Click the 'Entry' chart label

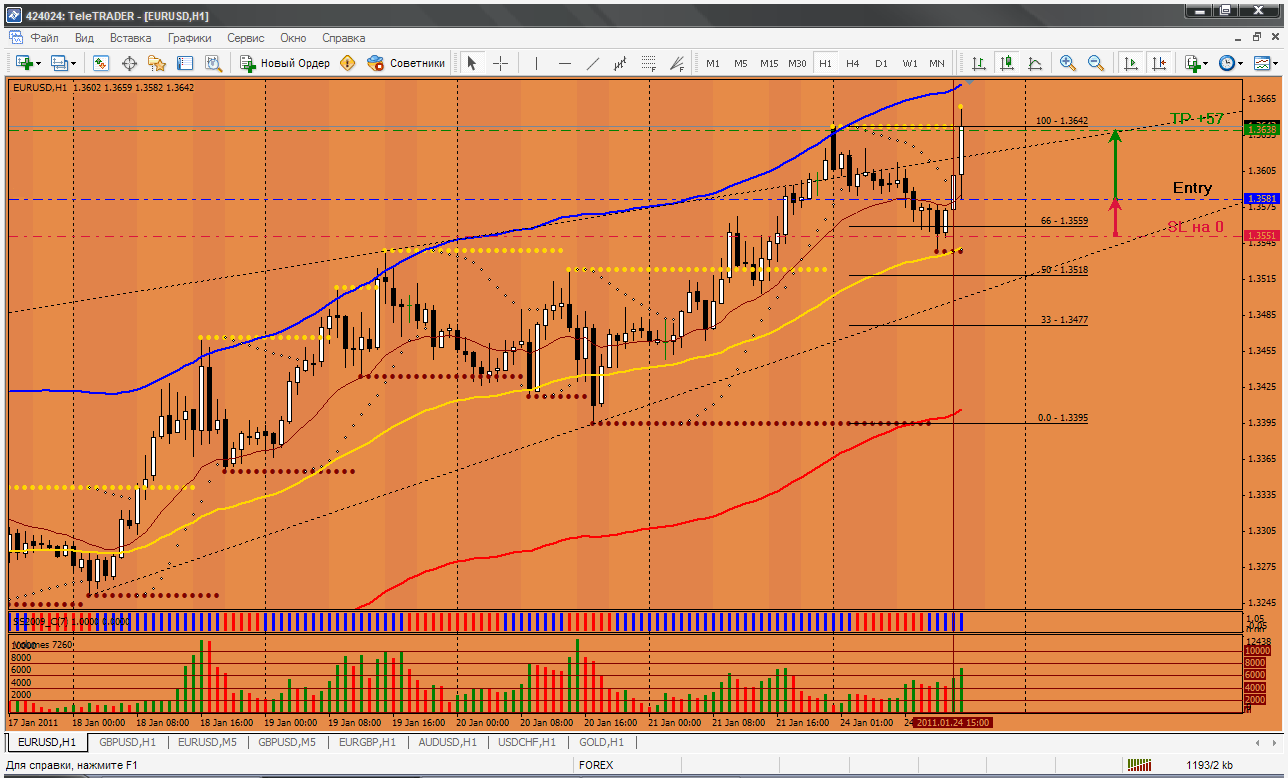pyautogui.click(x=1192, y=188)
